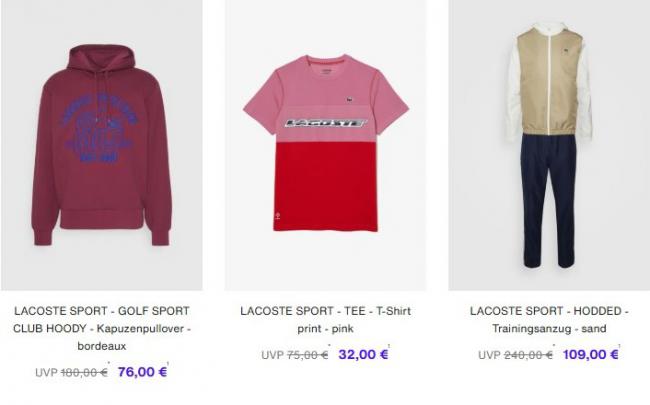Click the LACOSTE logo stripe on T-shirt
Screen dimensions: 650x405
coord(326,123)
